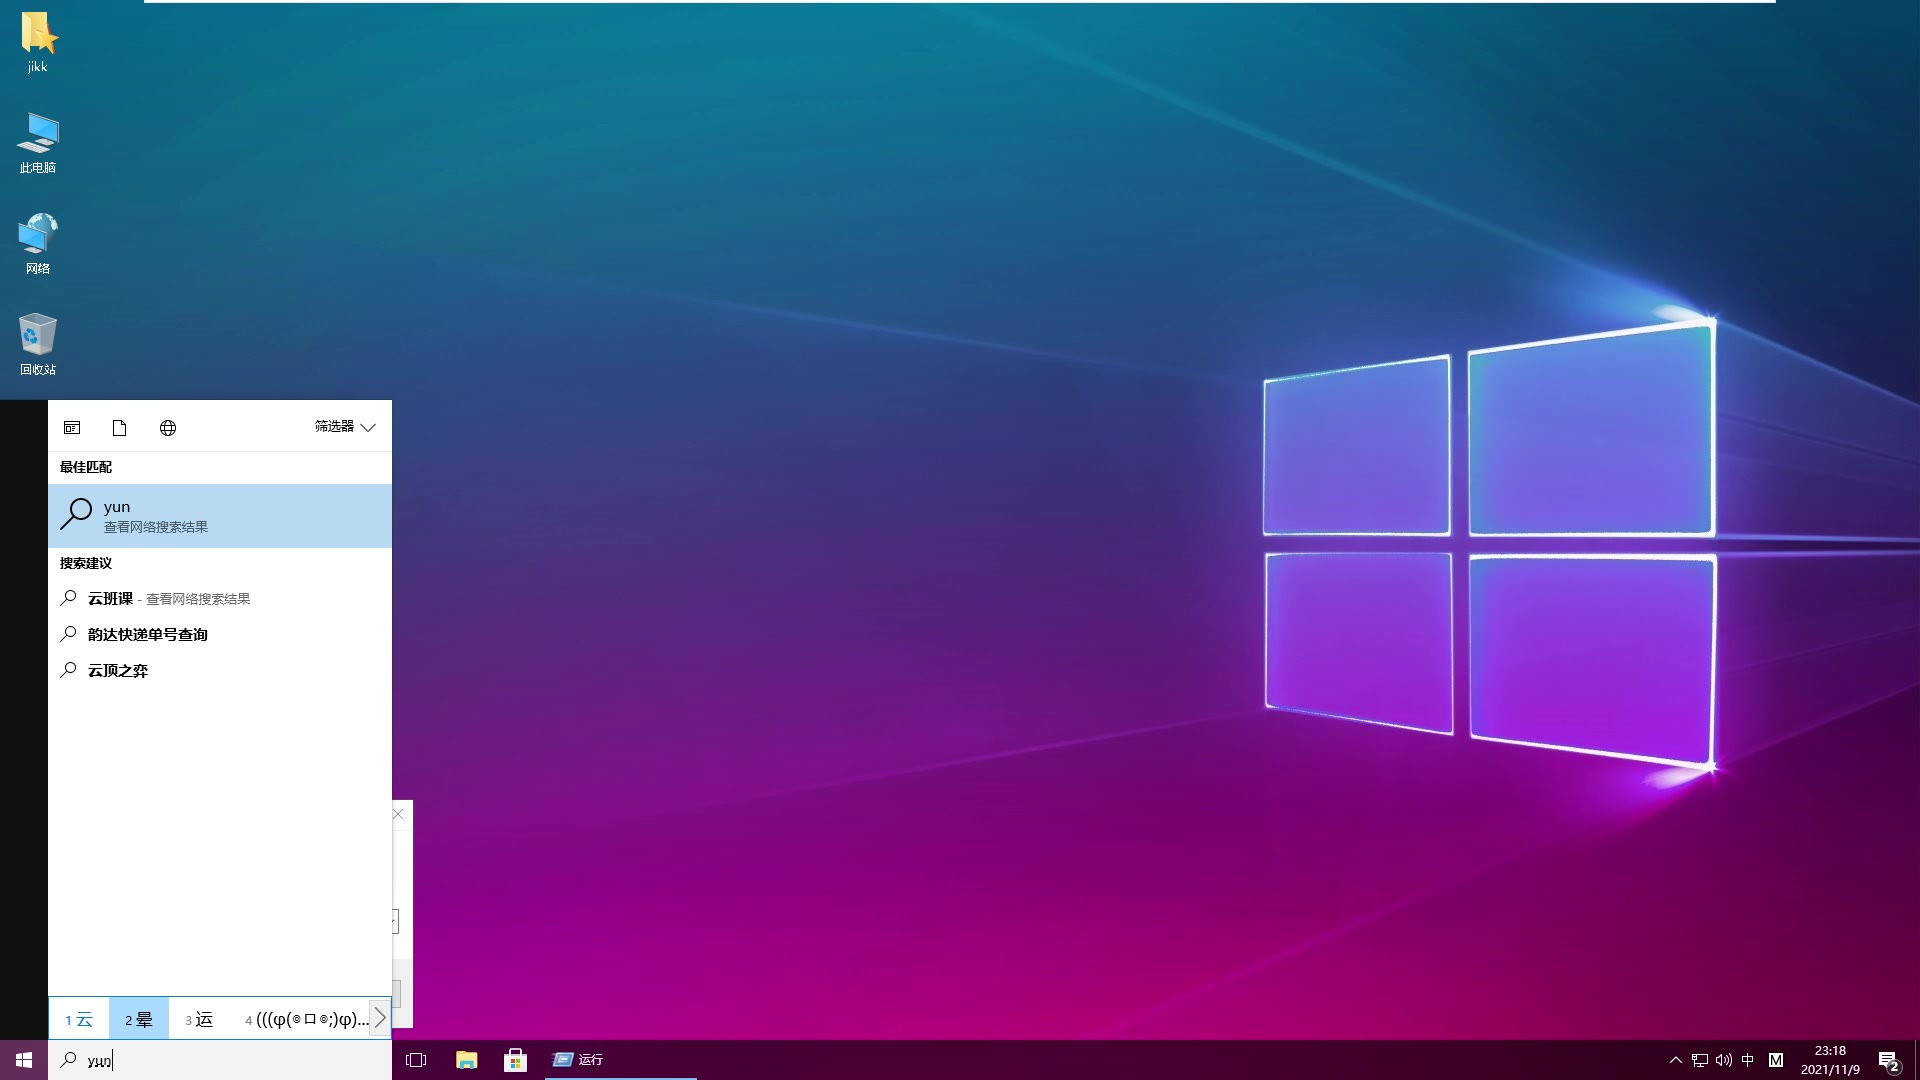Select the 韵达快递单号查询 search suggestion
Viewport: 1920px width, 1080px height.
pos(220,634)
